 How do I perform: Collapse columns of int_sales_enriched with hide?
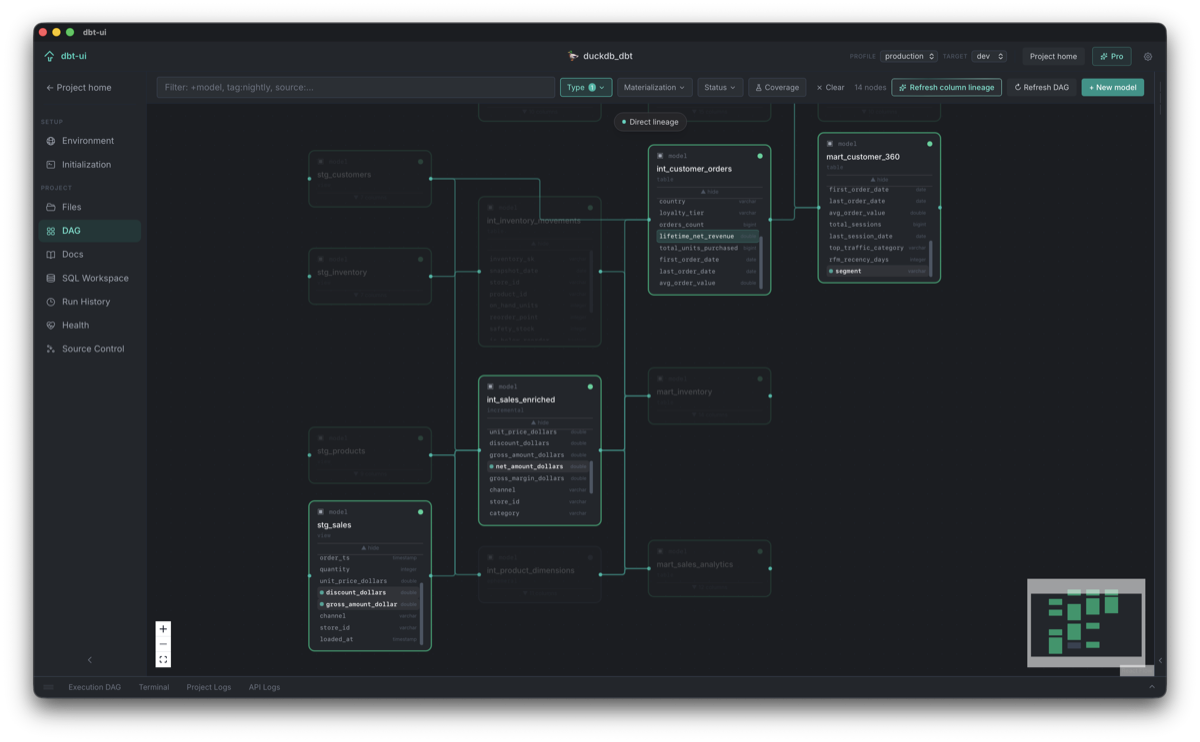tap(540, 423)
